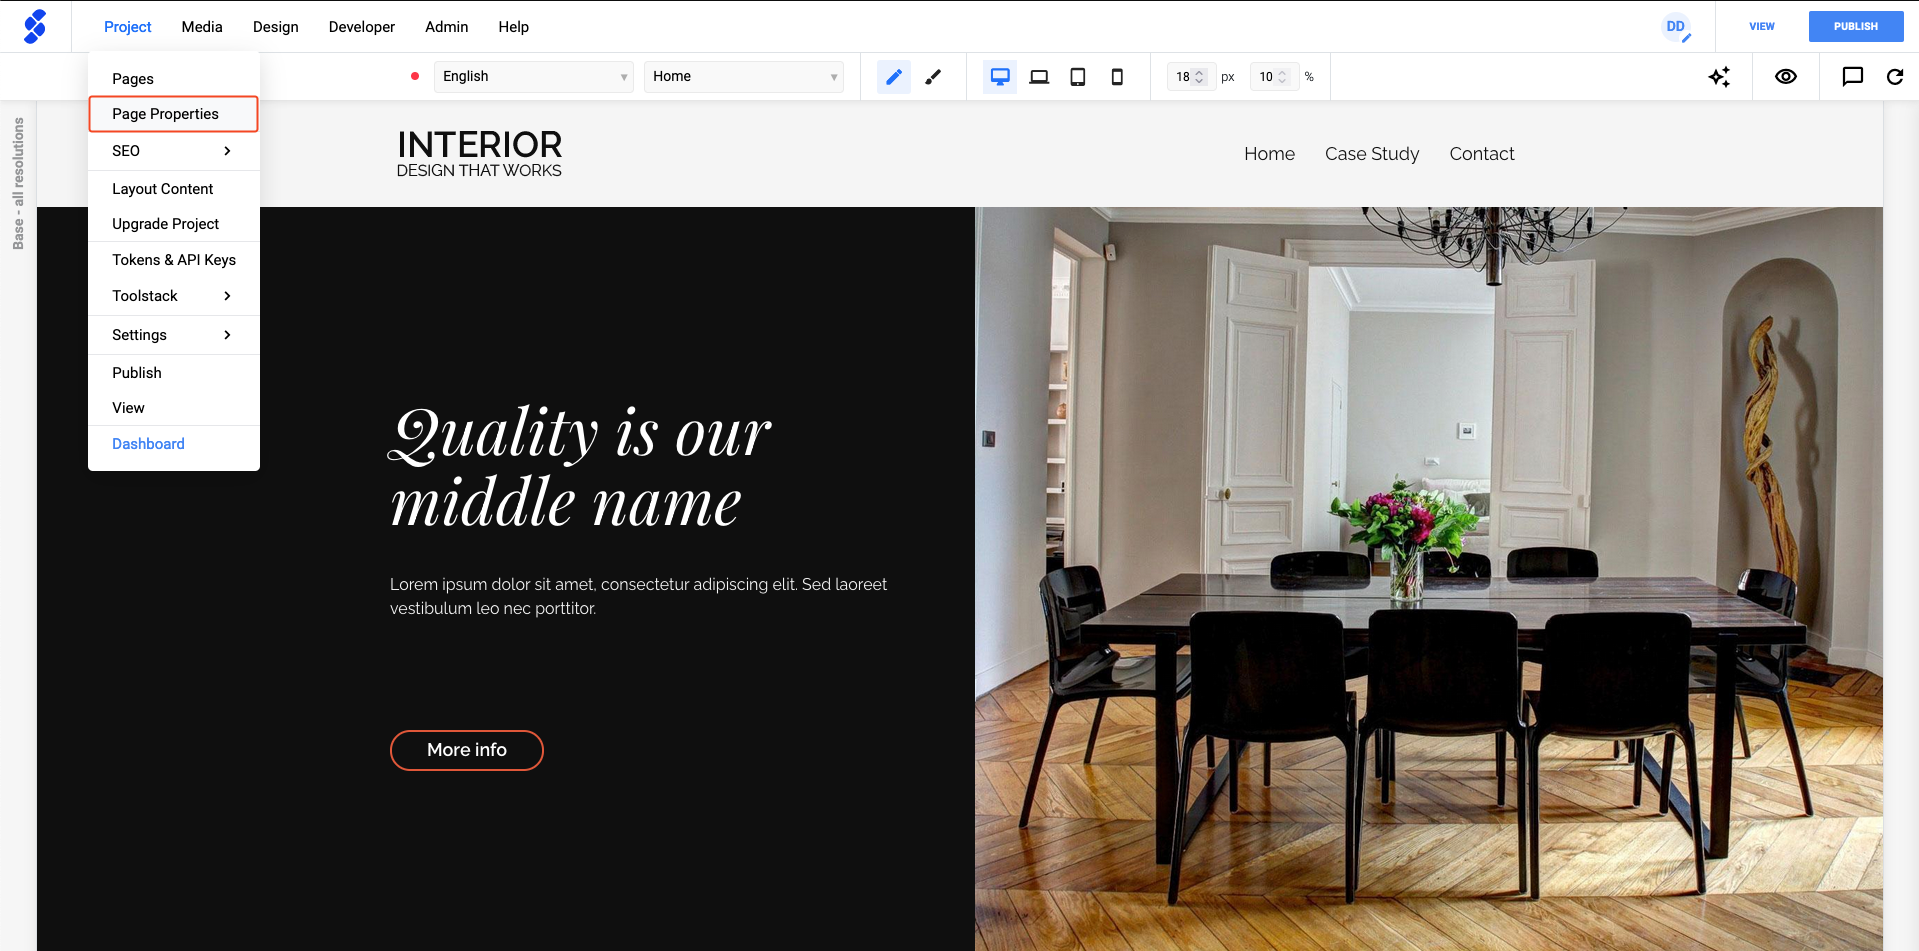Open the comments icon in the toolbar
The image size is (1919, 951).
click(1852, 76)
